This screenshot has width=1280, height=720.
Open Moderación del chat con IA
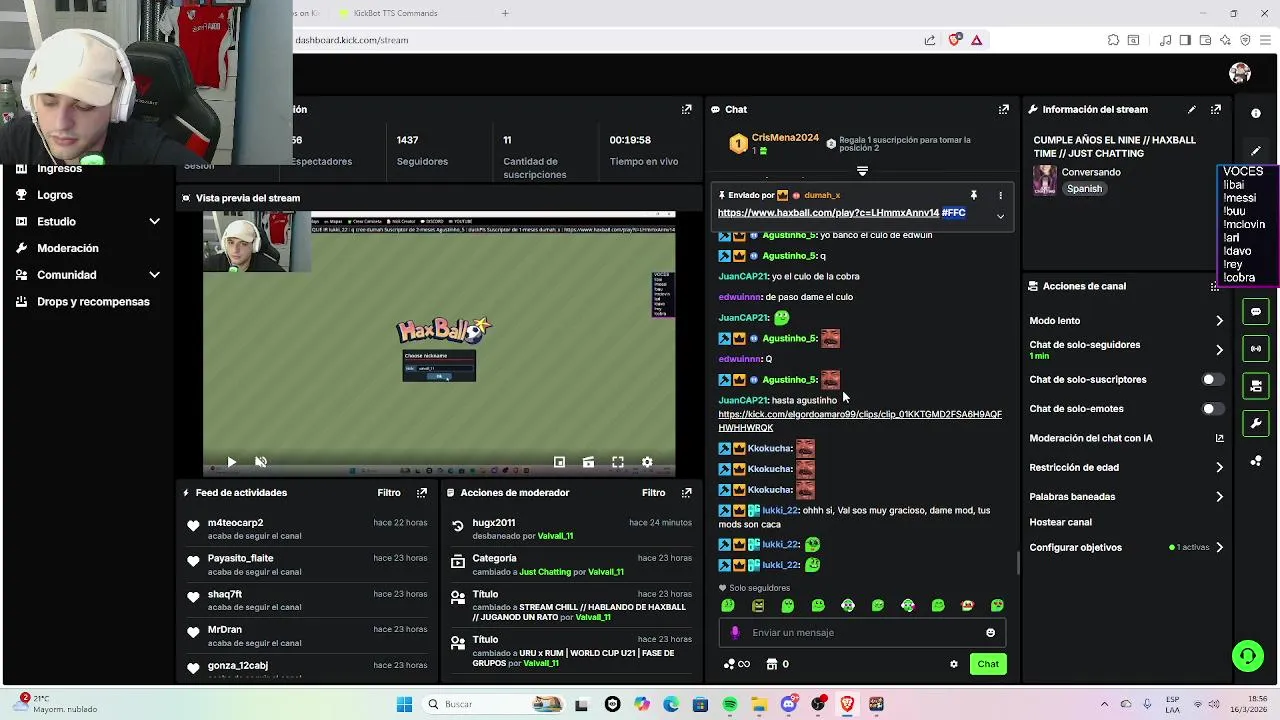(x=1126, y=438)
